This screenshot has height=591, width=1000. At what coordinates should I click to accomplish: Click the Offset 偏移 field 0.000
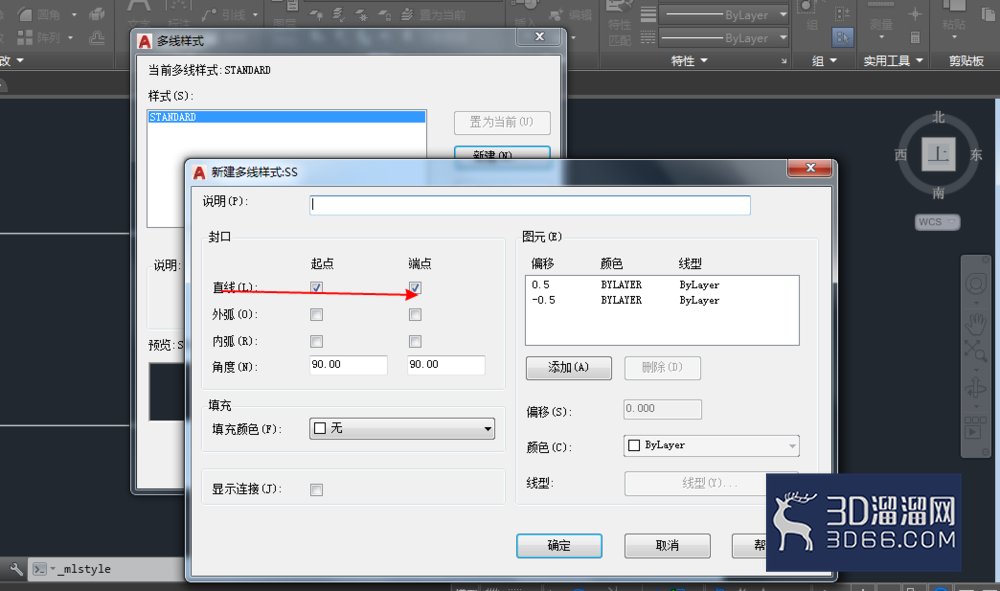pos(663,409)
